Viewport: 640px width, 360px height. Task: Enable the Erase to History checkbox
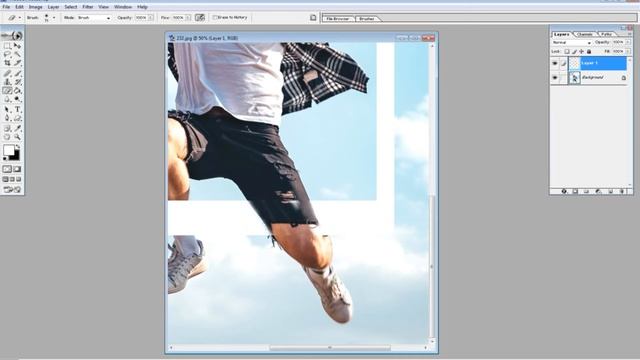215,18
